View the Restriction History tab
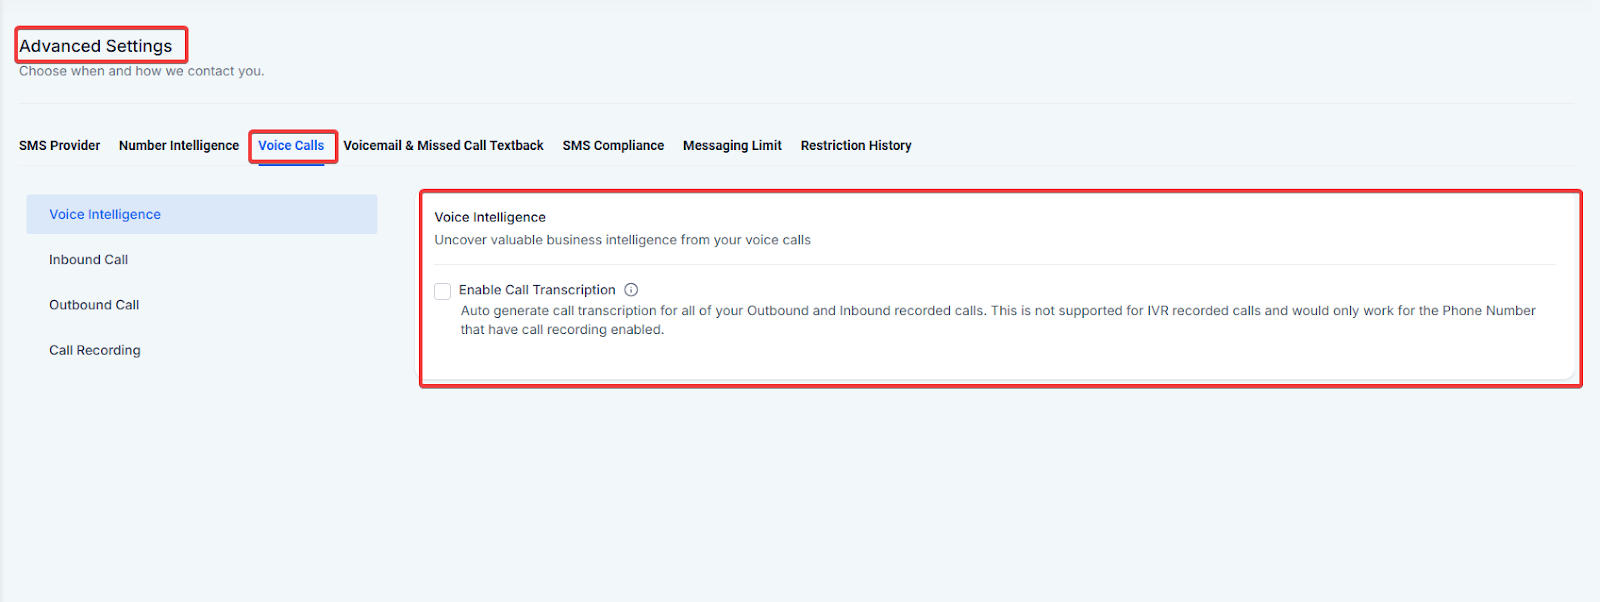Screen dimensions: 1600x602 click(x=856, y=146)
